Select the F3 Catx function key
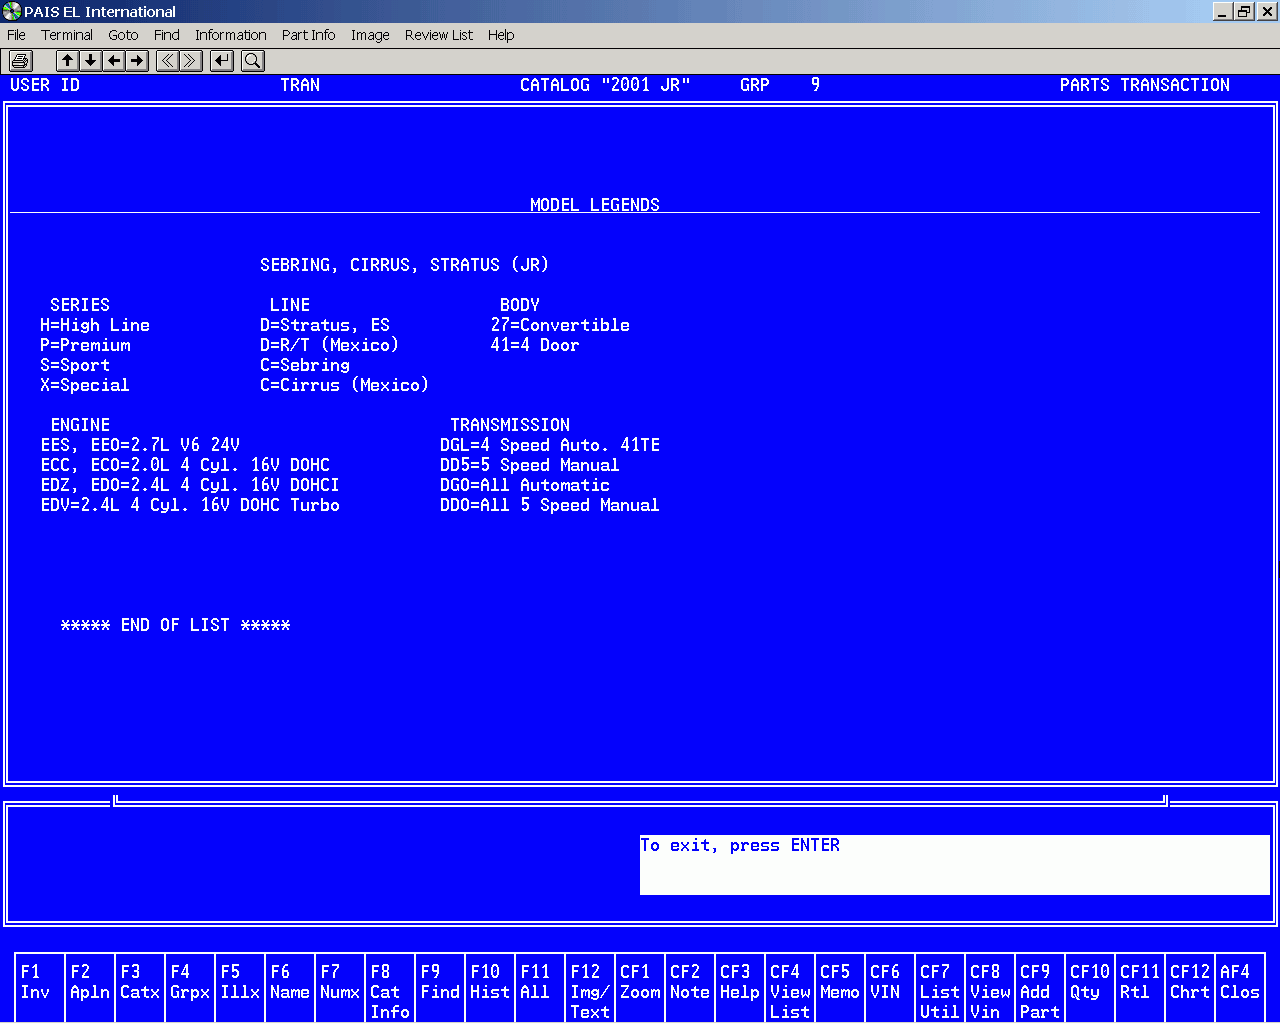 pyautogui.click(x=140, y=988)
